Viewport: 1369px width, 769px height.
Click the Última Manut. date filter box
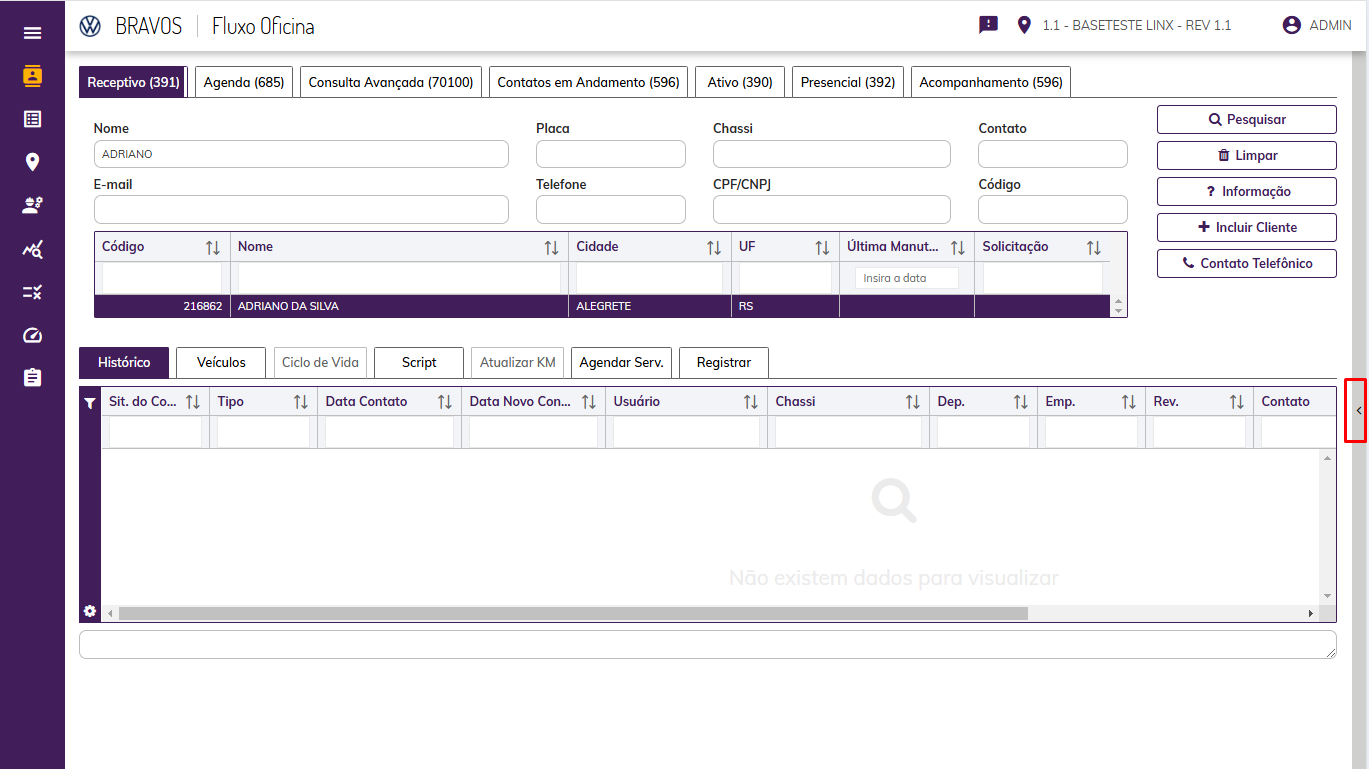[907, 278]
